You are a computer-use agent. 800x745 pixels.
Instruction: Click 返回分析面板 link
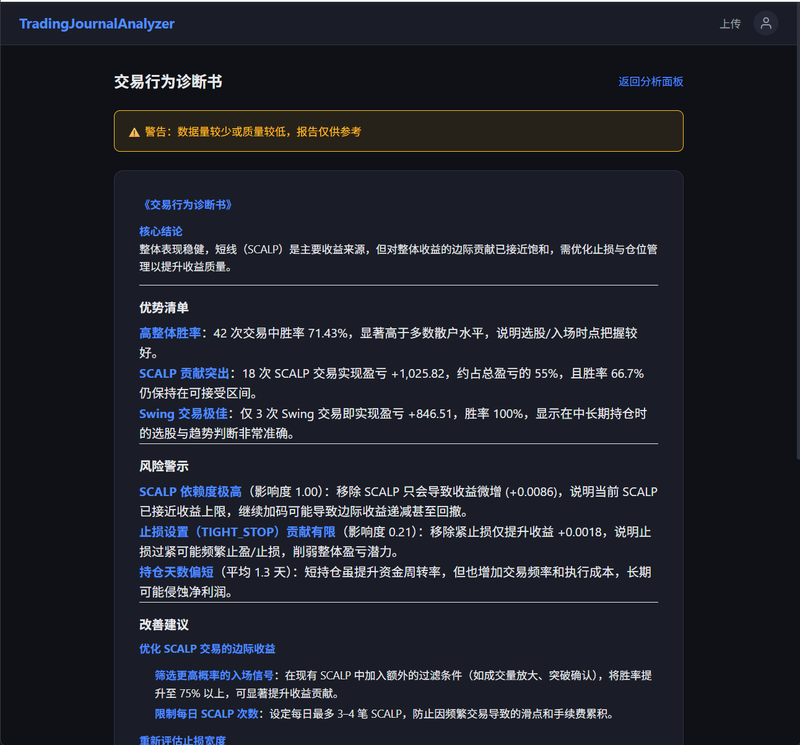pos(651,82)
